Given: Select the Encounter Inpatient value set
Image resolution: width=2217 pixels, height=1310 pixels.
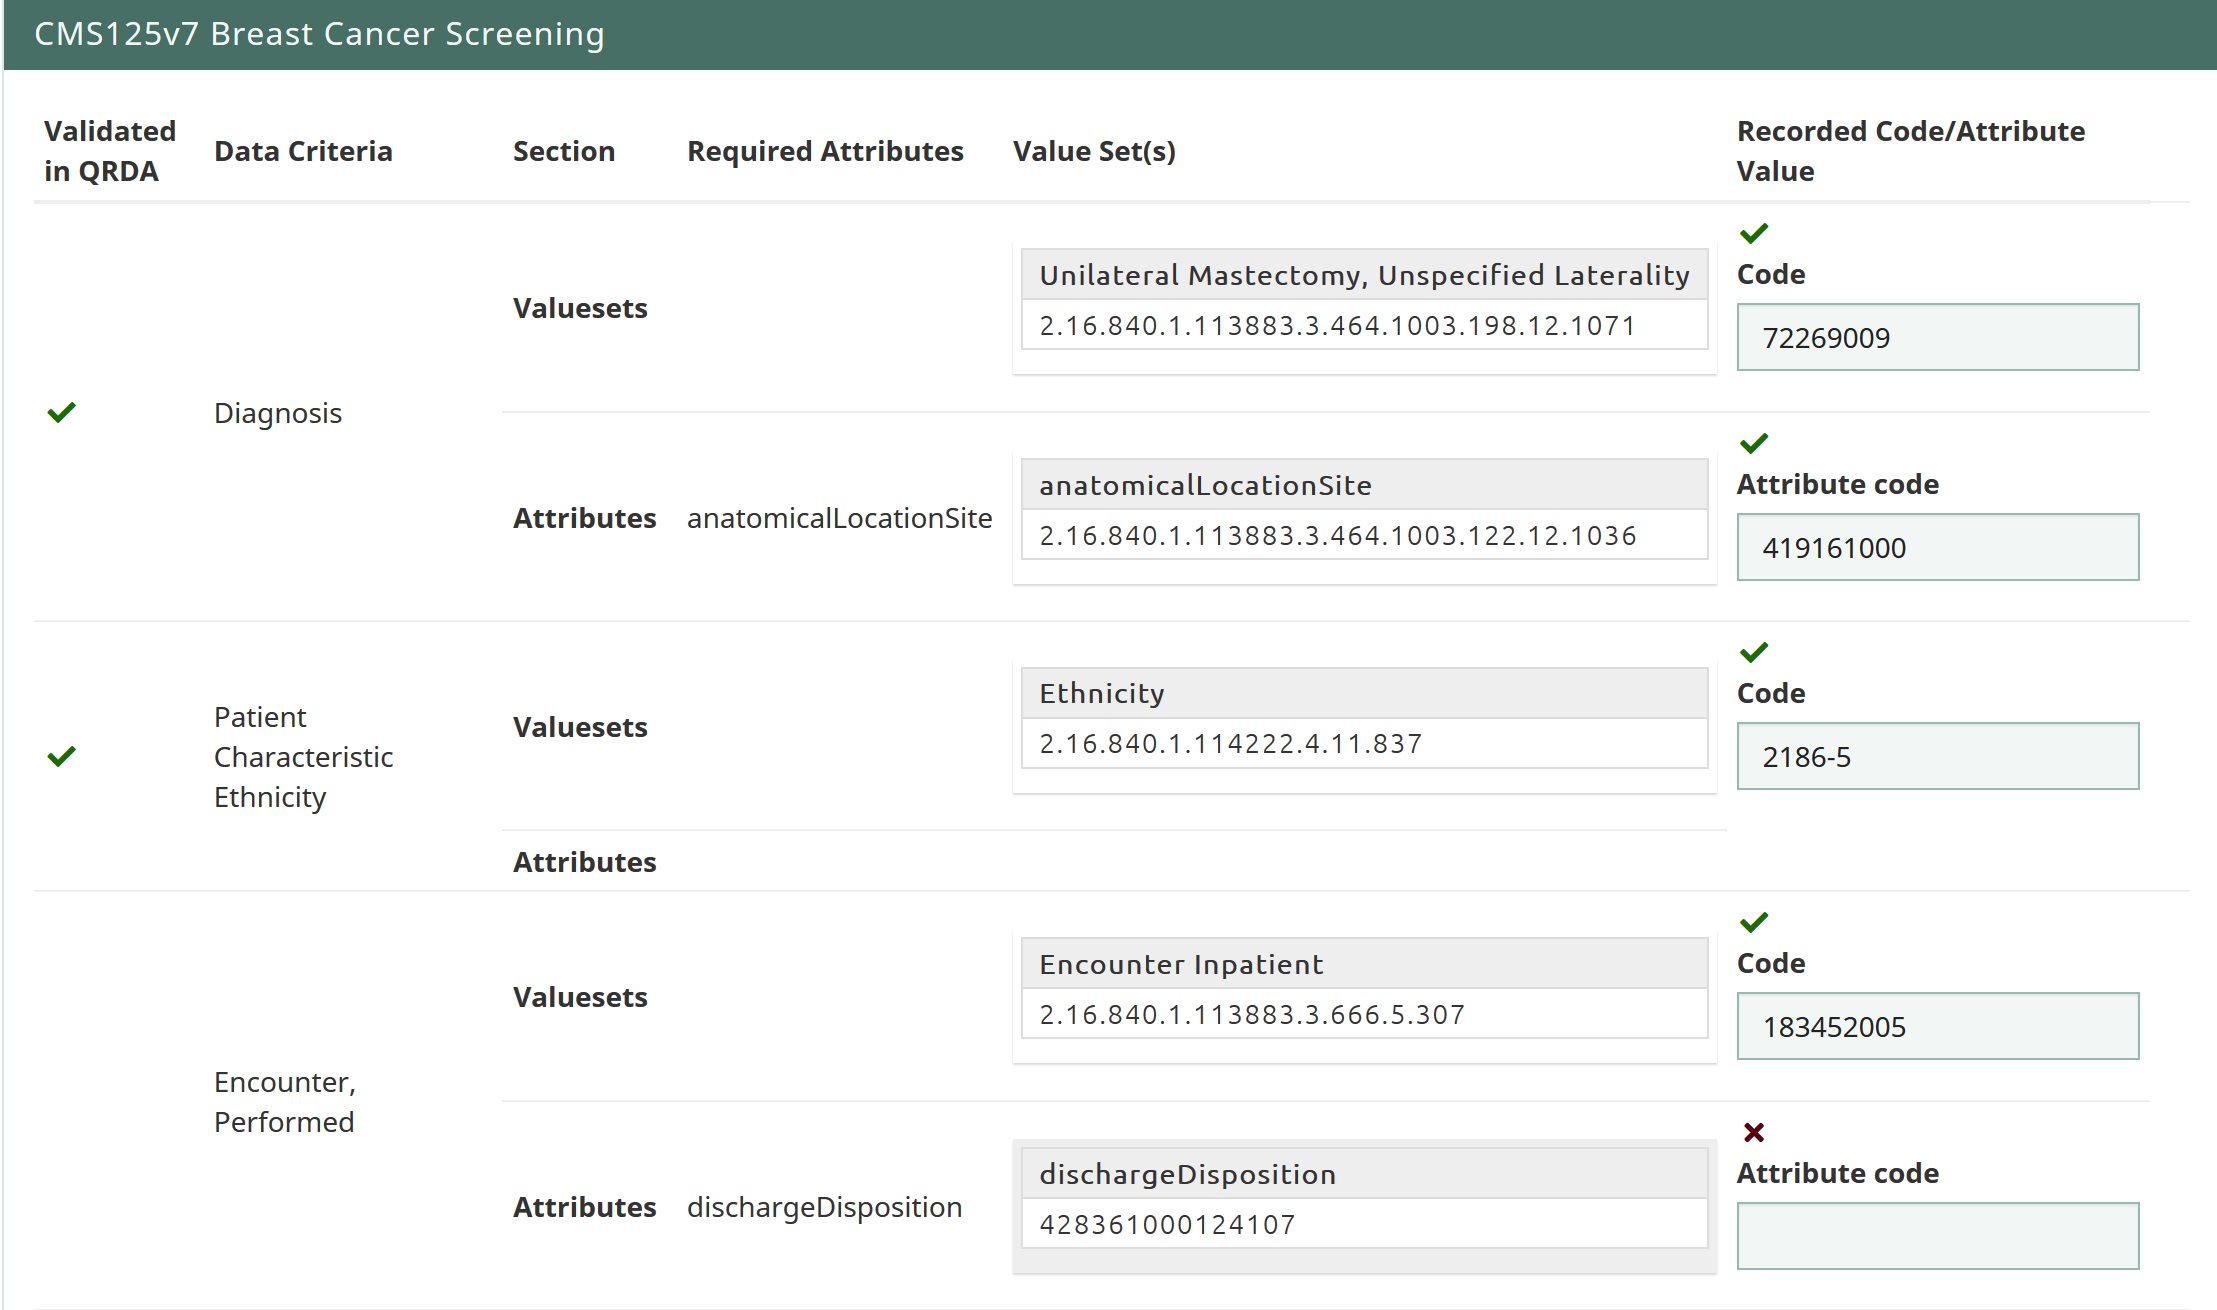Looking at the screenshot, I should point(1363,965).
